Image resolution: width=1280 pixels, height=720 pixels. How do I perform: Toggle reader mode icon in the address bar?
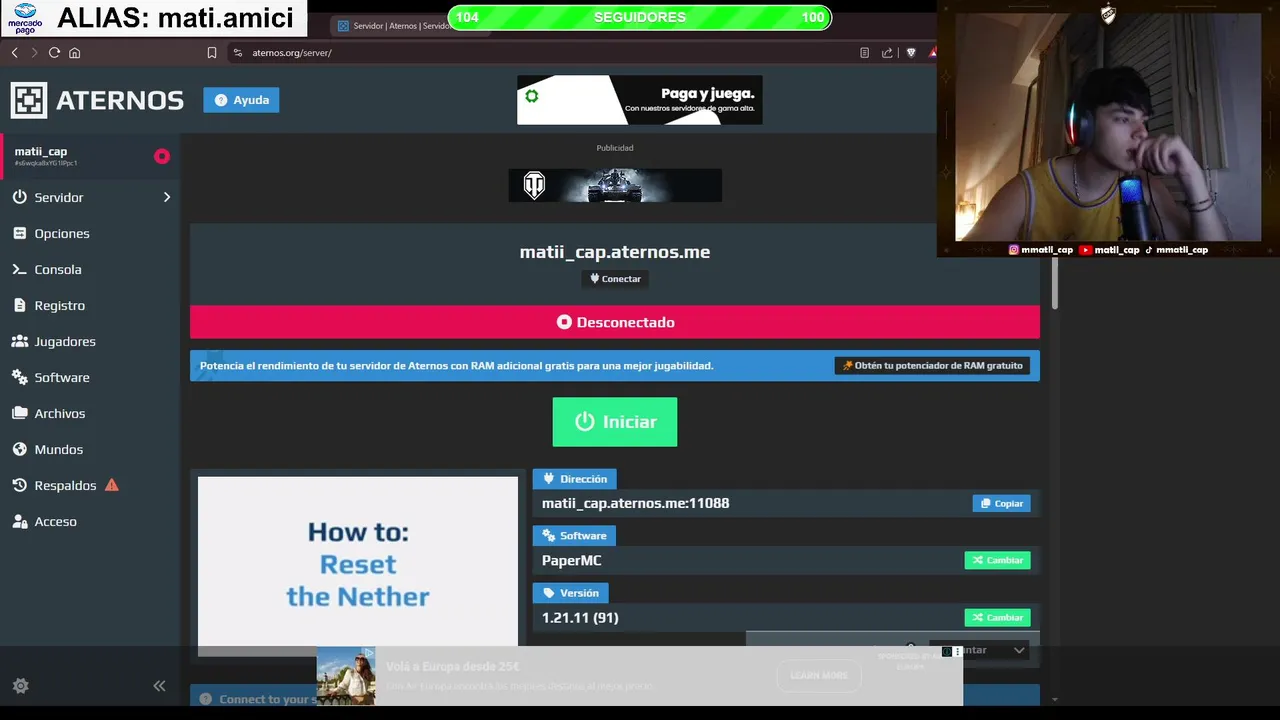864,53
